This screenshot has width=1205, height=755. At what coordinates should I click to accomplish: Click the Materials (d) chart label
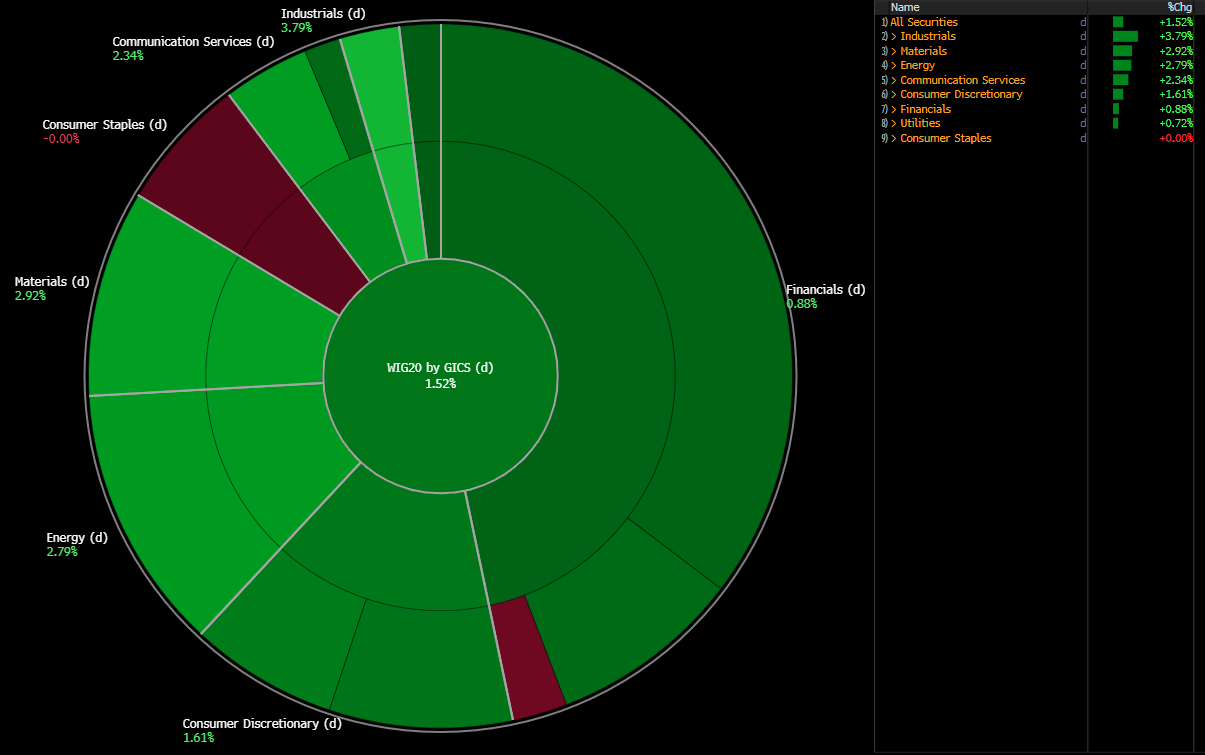[x=52, y=282]
